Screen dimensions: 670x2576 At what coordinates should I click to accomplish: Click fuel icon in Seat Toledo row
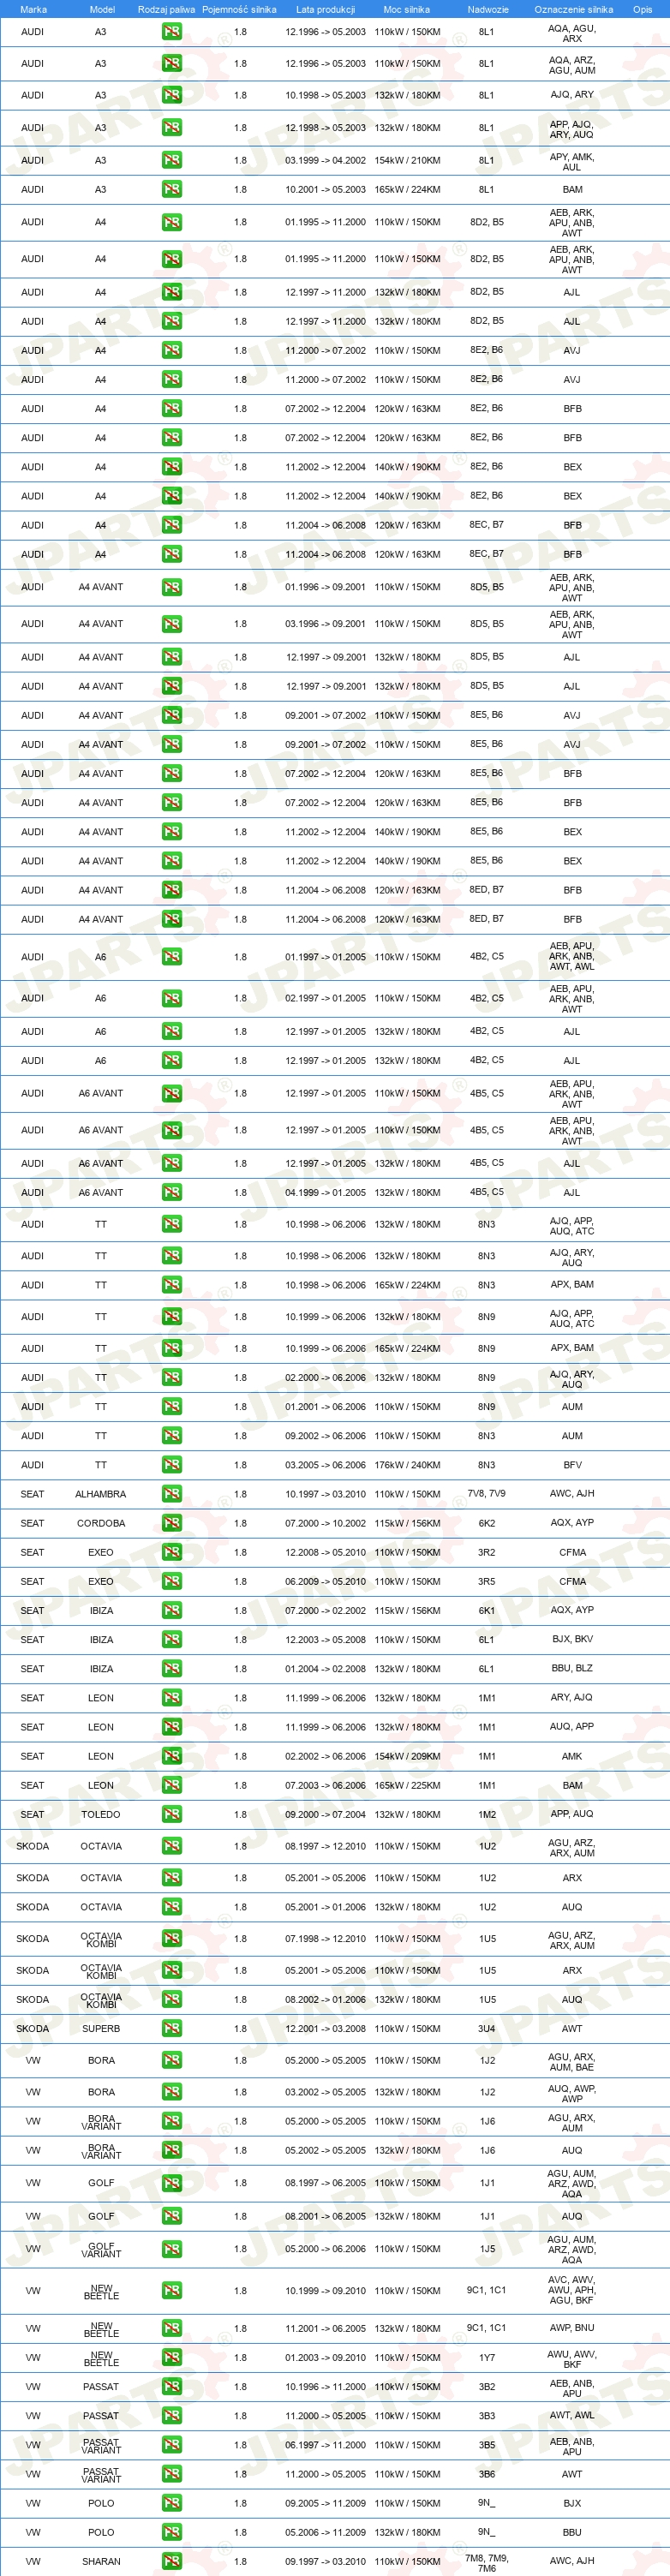(172, 1814)
